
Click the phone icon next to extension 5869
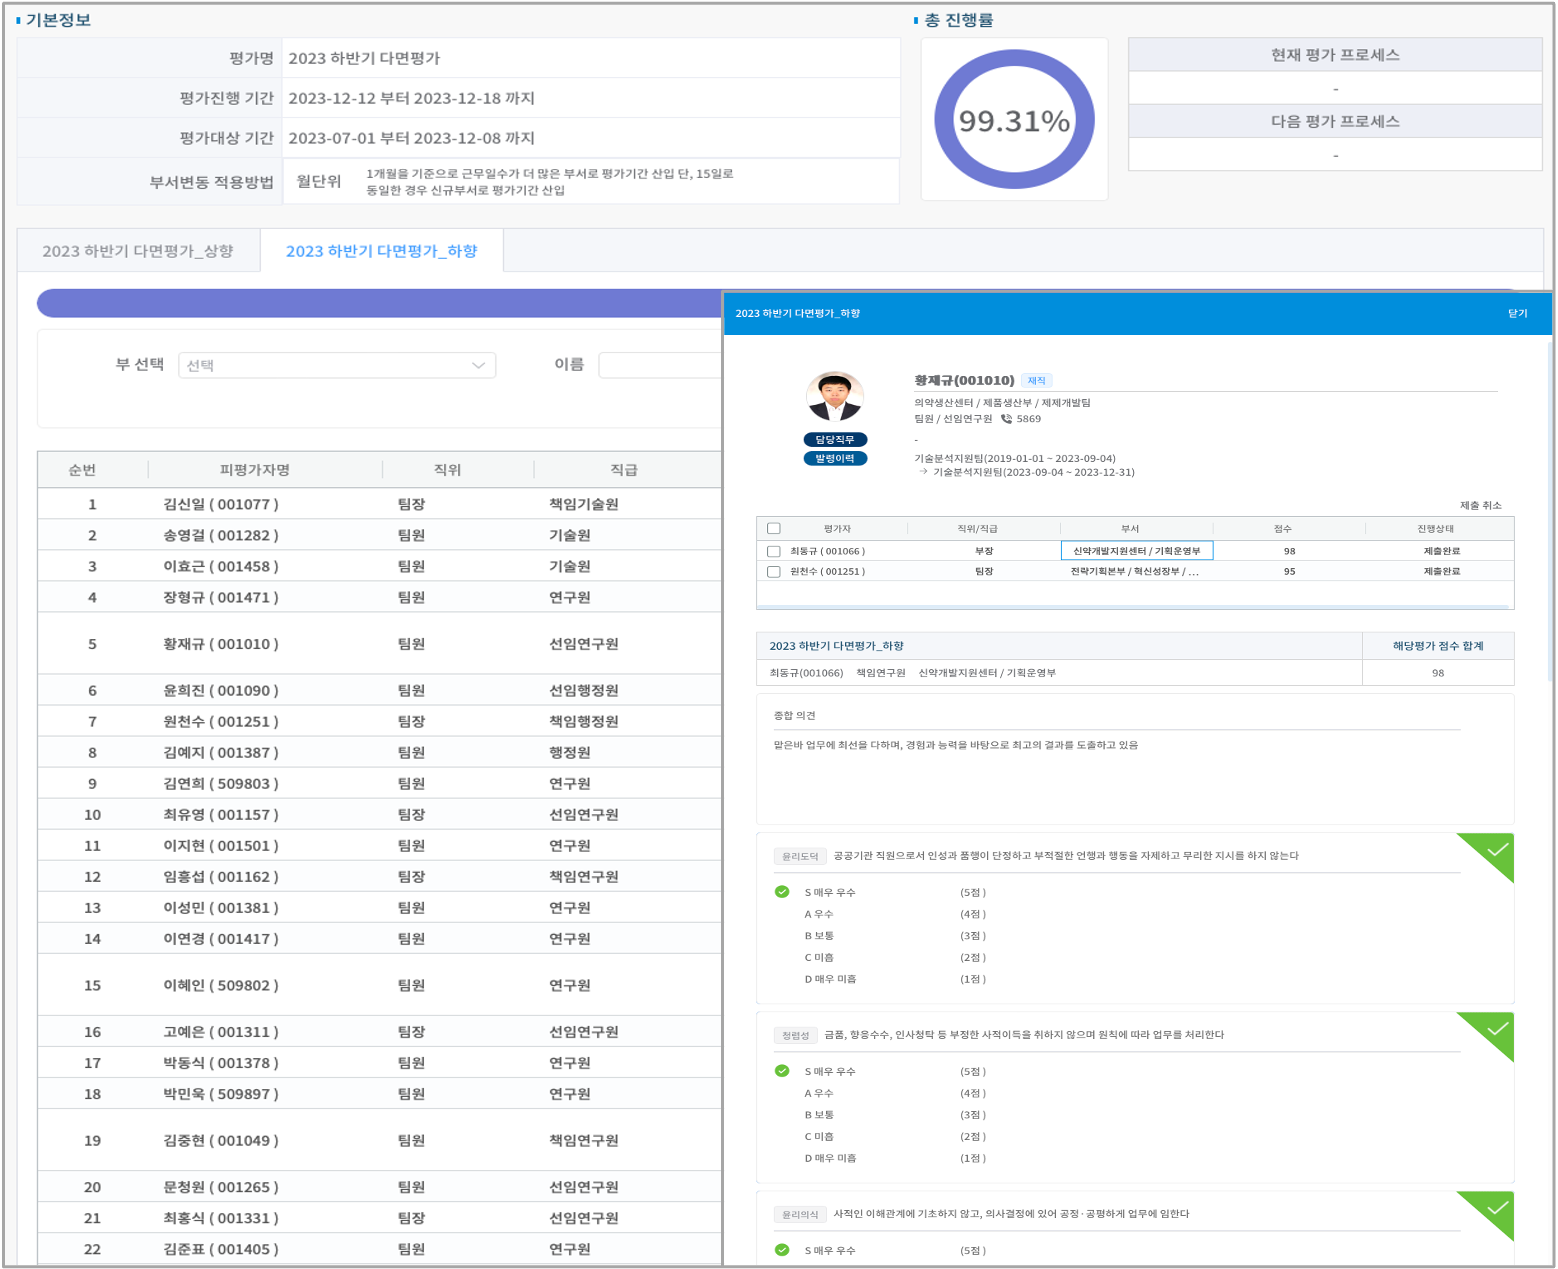pyautogui.click(x=1006, y=419)
